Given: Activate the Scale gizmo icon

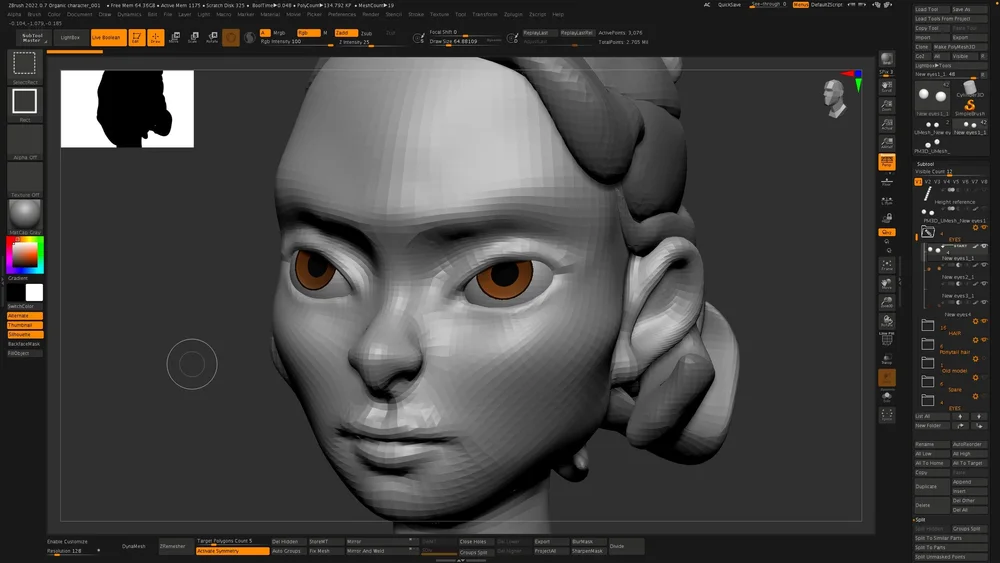Looking at the screenshot, I should click(x=193, y=38).
